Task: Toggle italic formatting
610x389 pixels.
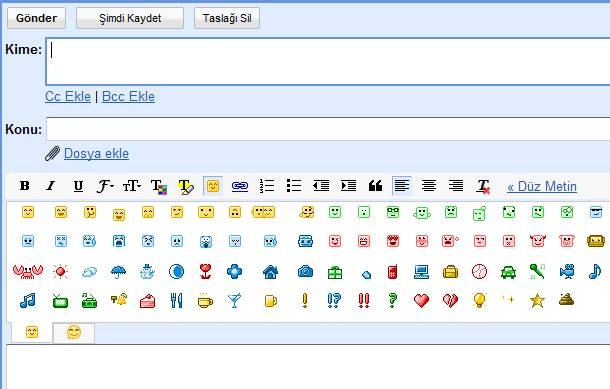Action: 51,186
